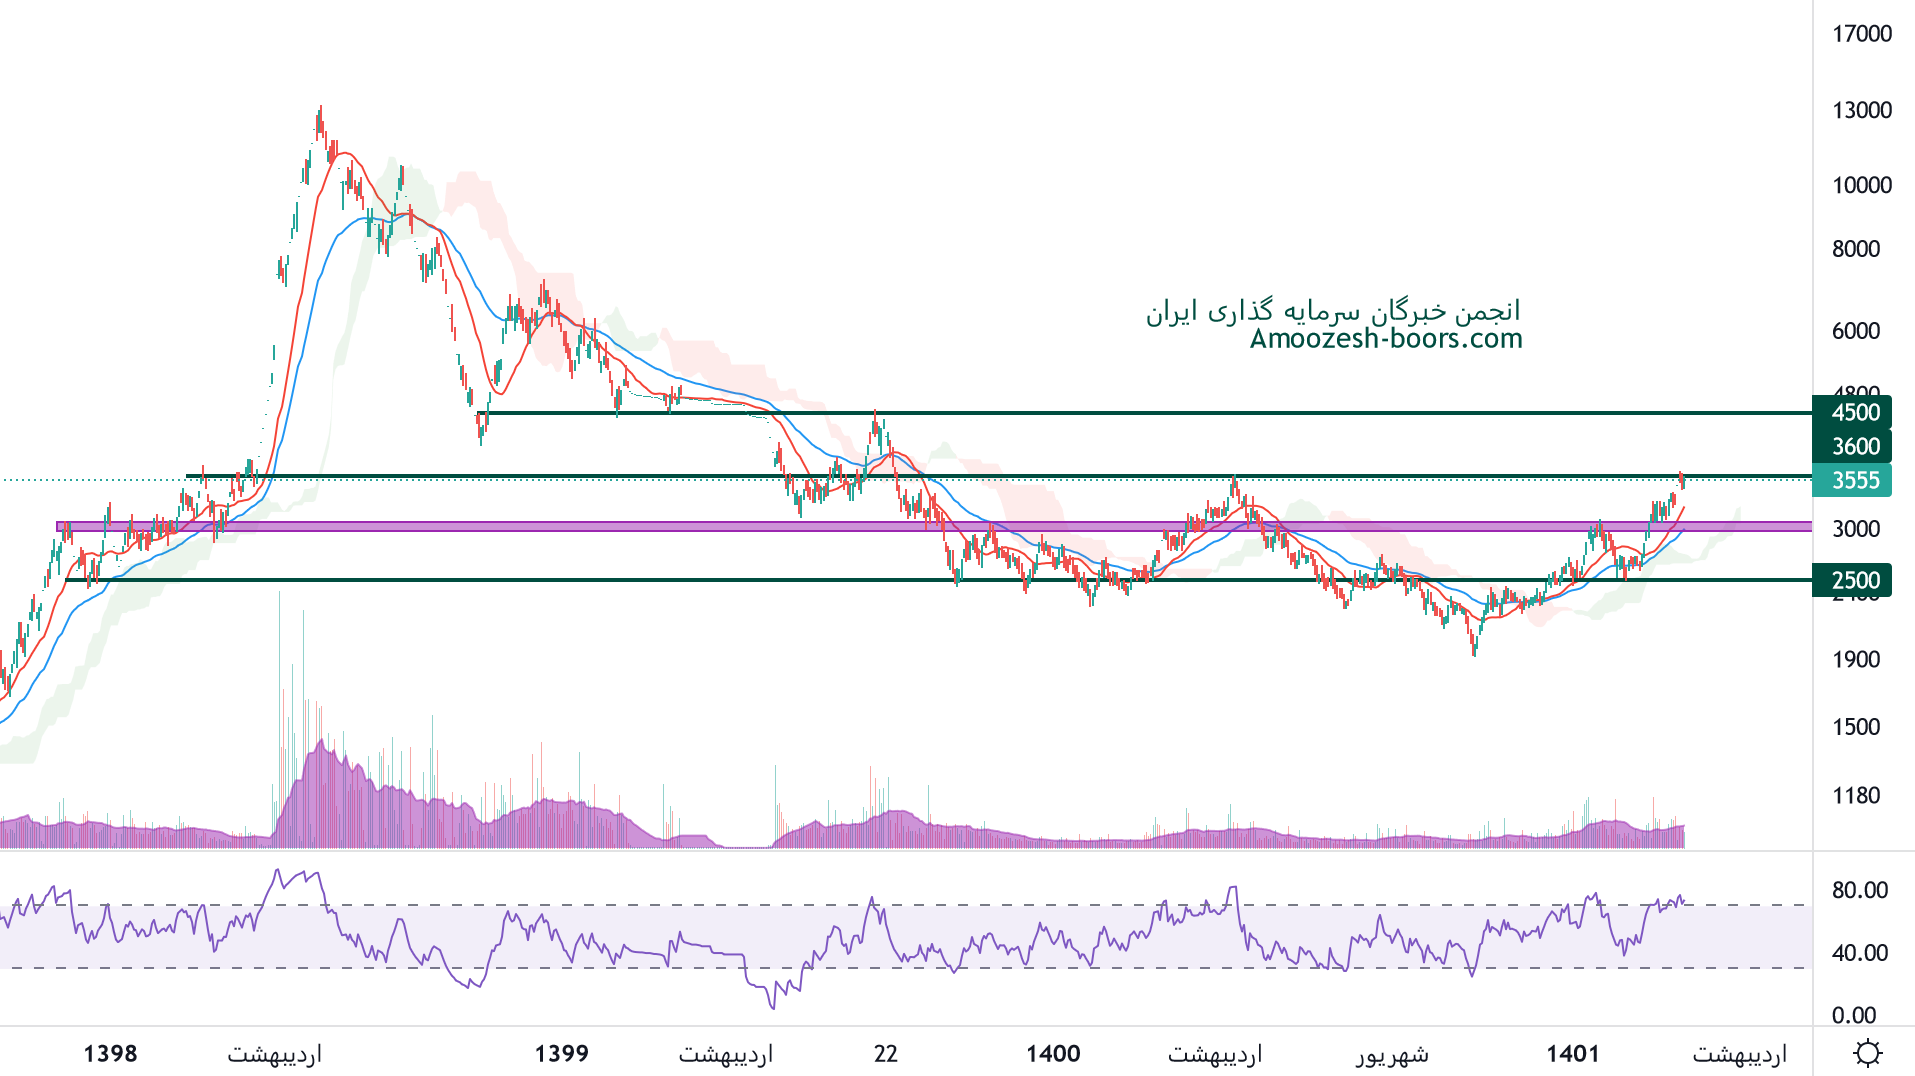Image resolution: width=1915 pixels, height=1076 pixels.
Task: Select the 1401 year label on time axis
Action: point(1572,1053)
